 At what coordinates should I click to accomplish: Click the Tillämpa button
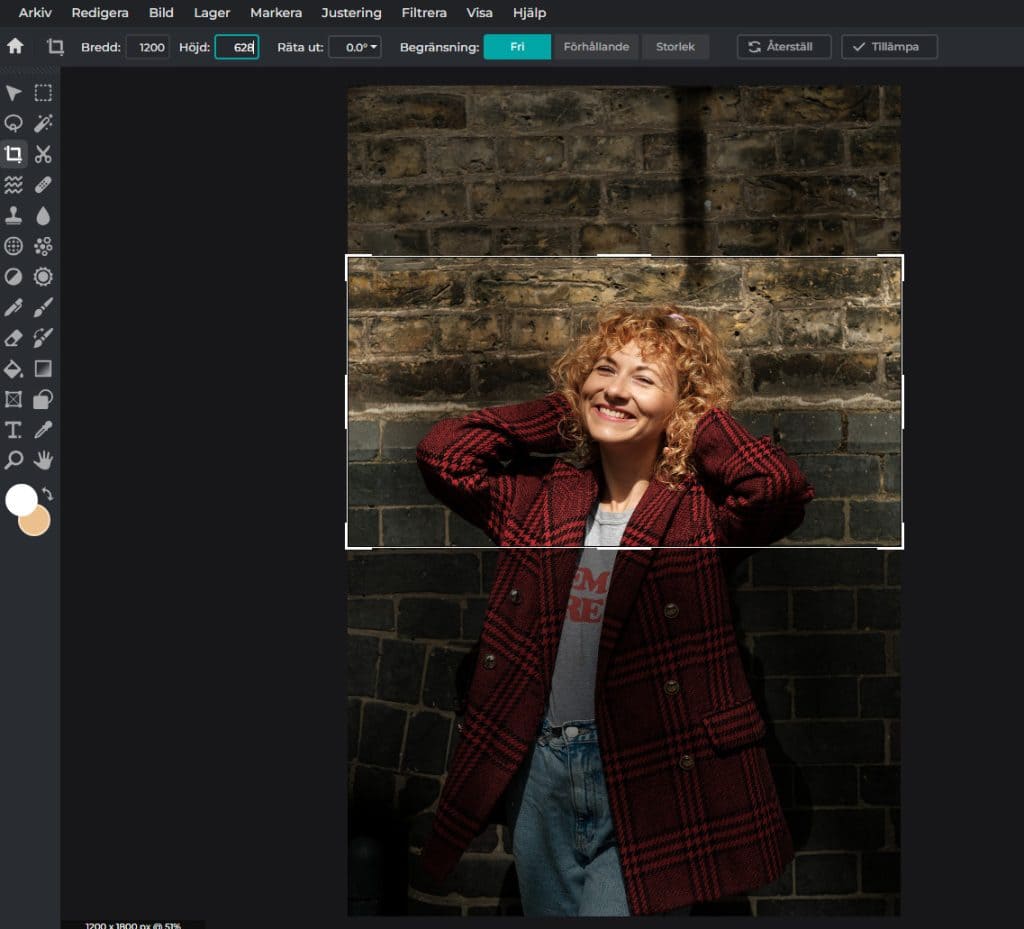(889, 47)
